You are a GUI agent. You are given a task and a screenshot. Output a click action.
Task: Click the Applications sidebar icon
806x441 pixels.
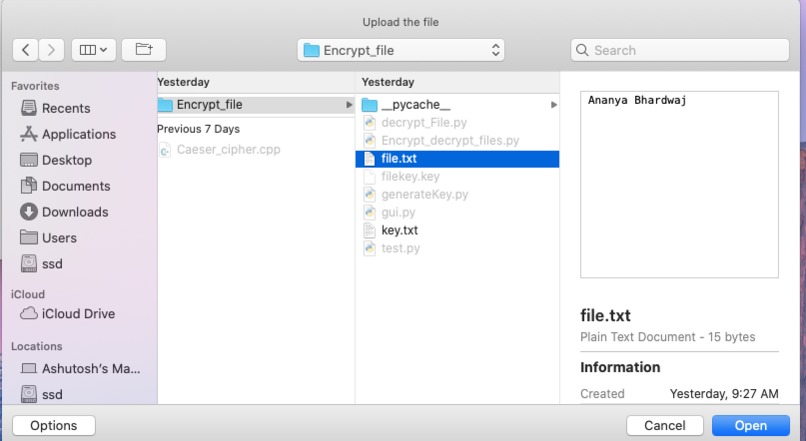[29, 134]
